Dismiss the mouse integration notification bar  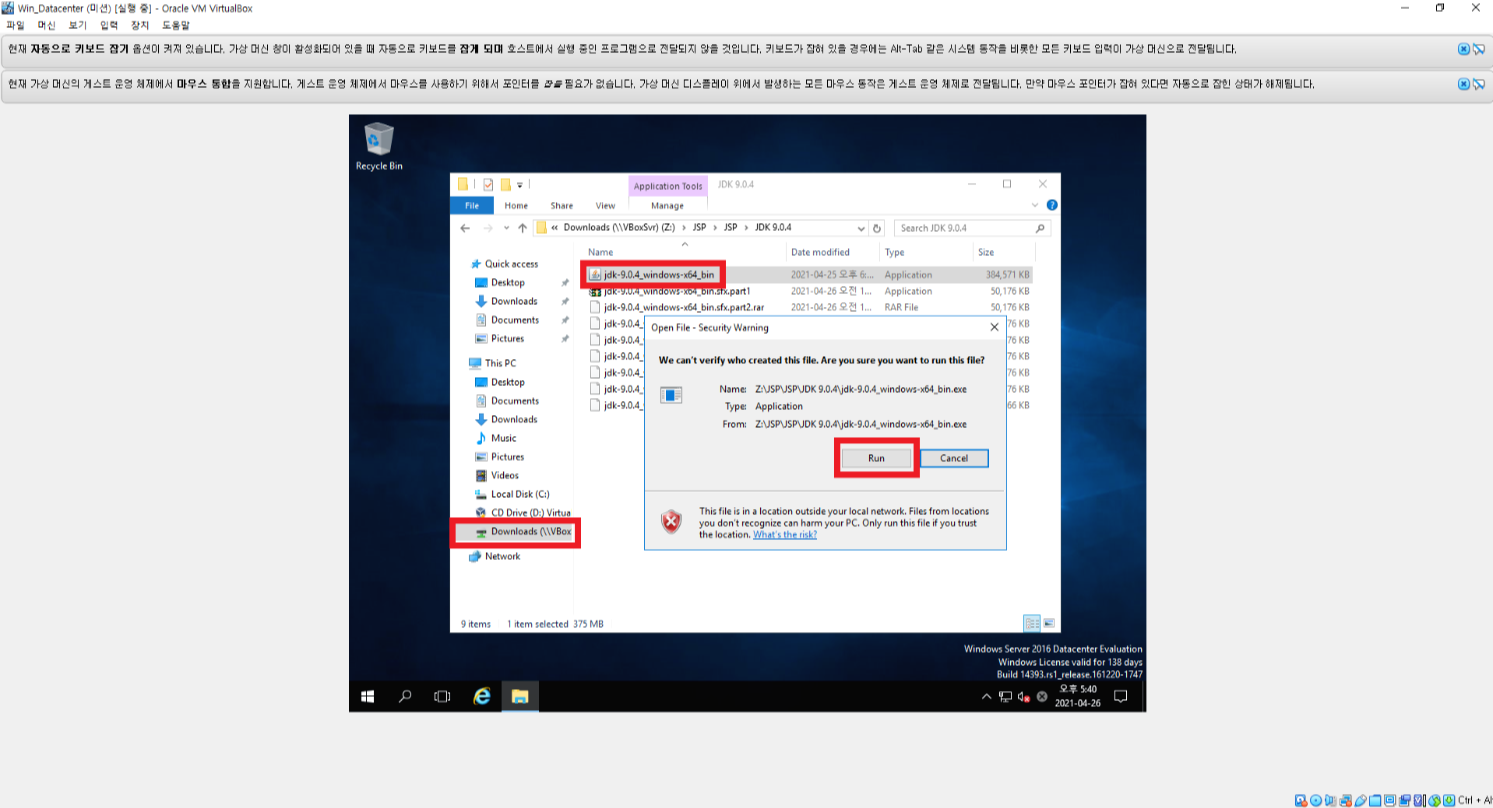pyautogui.click(x=1464, y=84)
